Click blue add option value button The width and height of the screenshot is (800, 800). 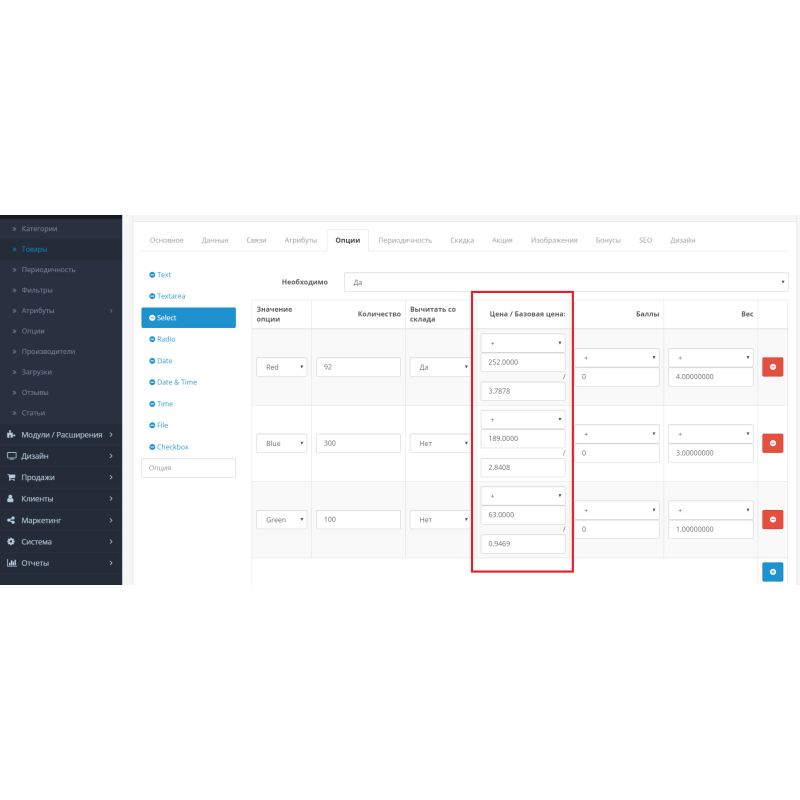(772, 572)
